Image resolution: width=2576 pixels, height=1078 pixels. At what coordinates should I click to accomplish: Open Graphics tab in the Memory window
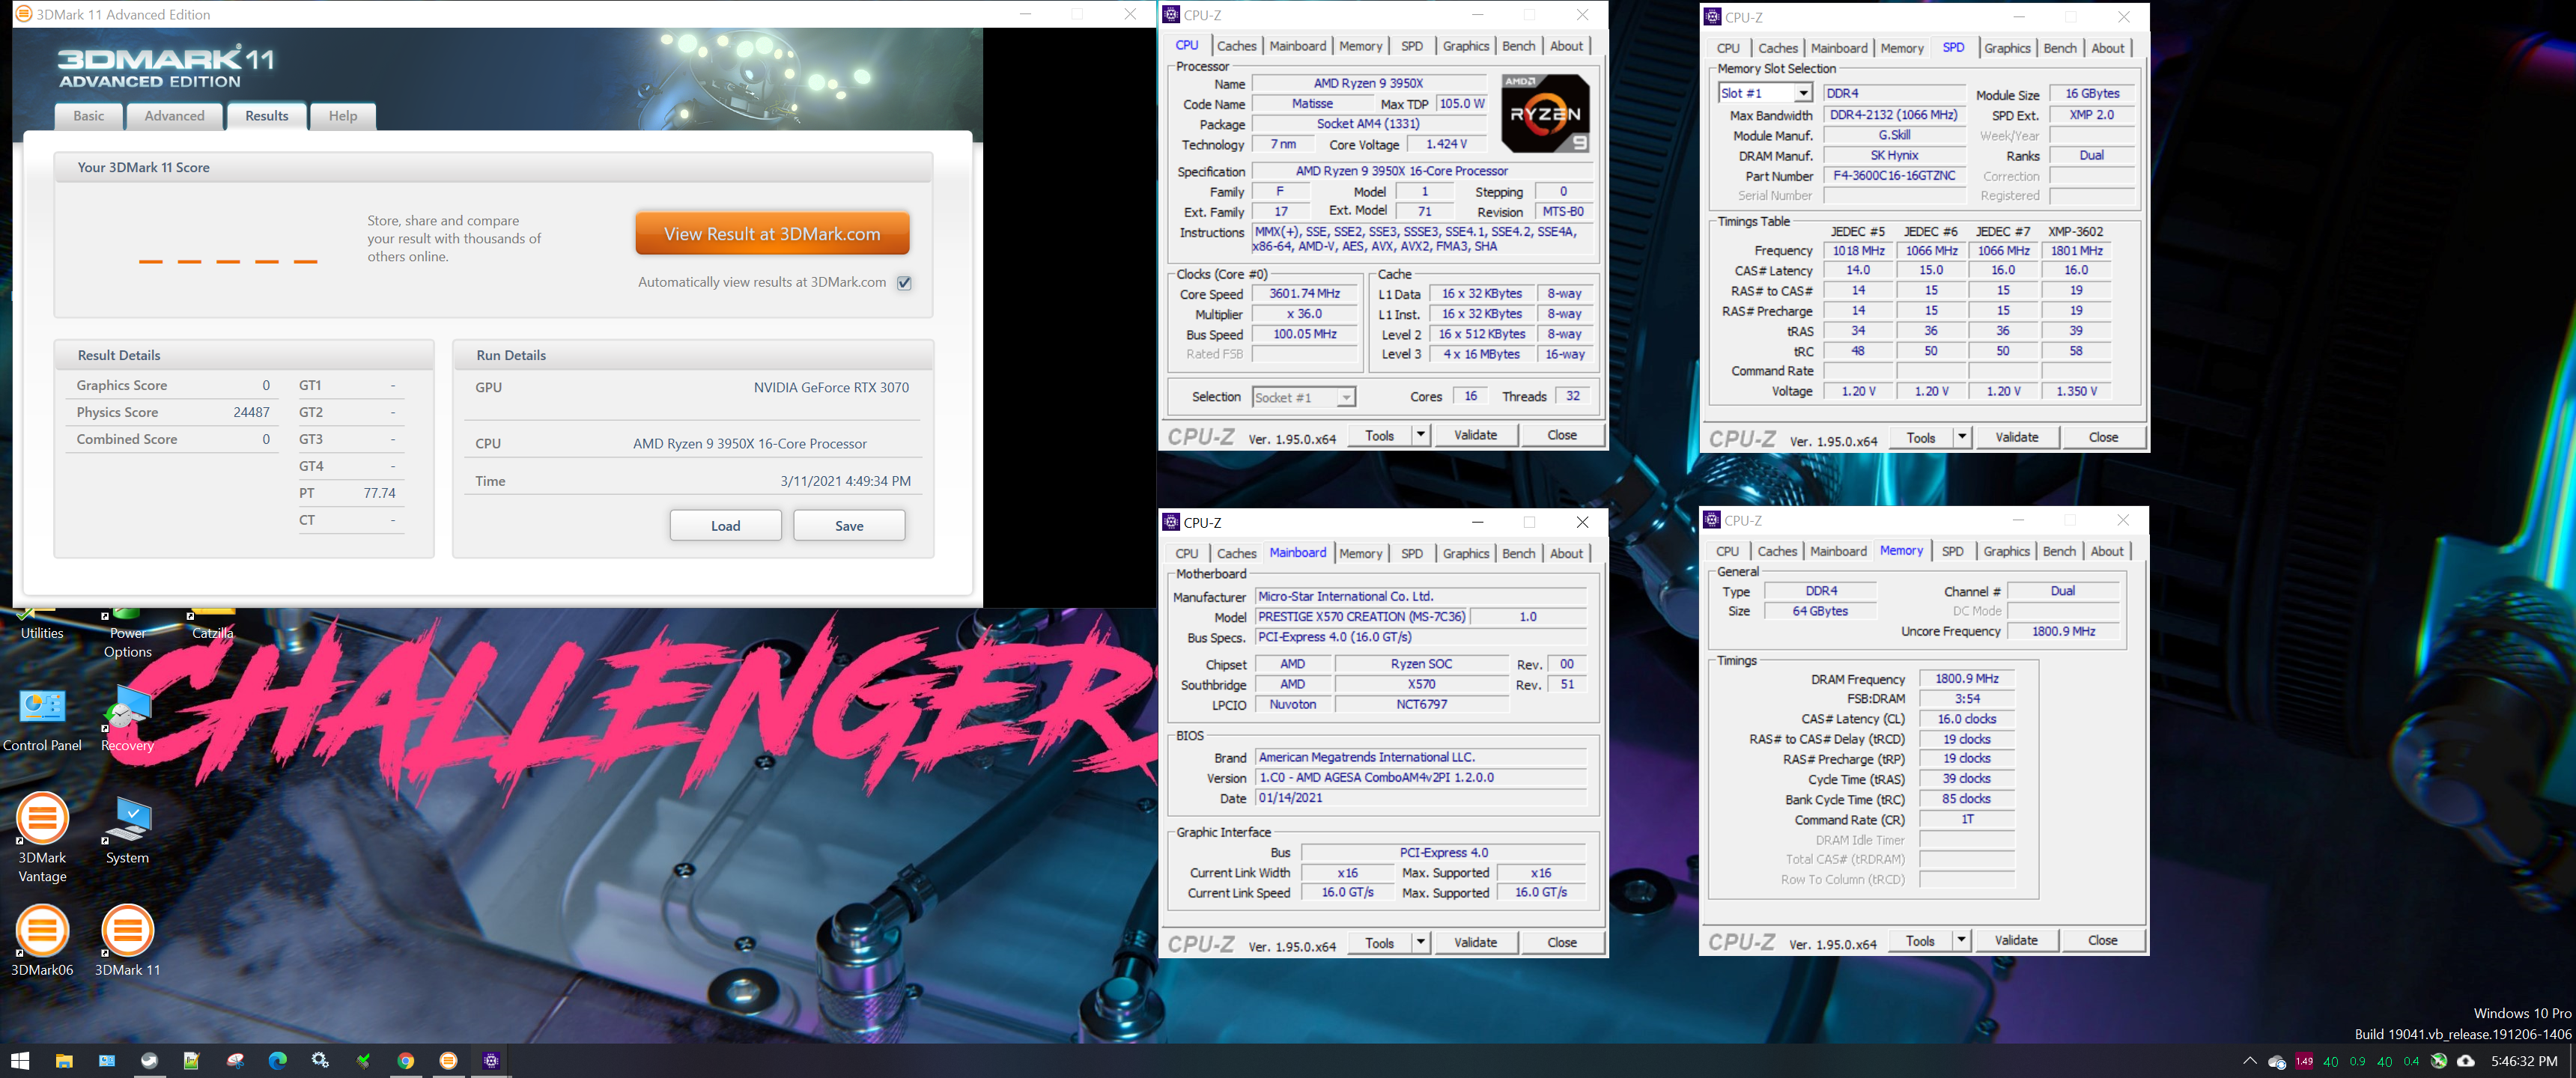point(2006,551)
